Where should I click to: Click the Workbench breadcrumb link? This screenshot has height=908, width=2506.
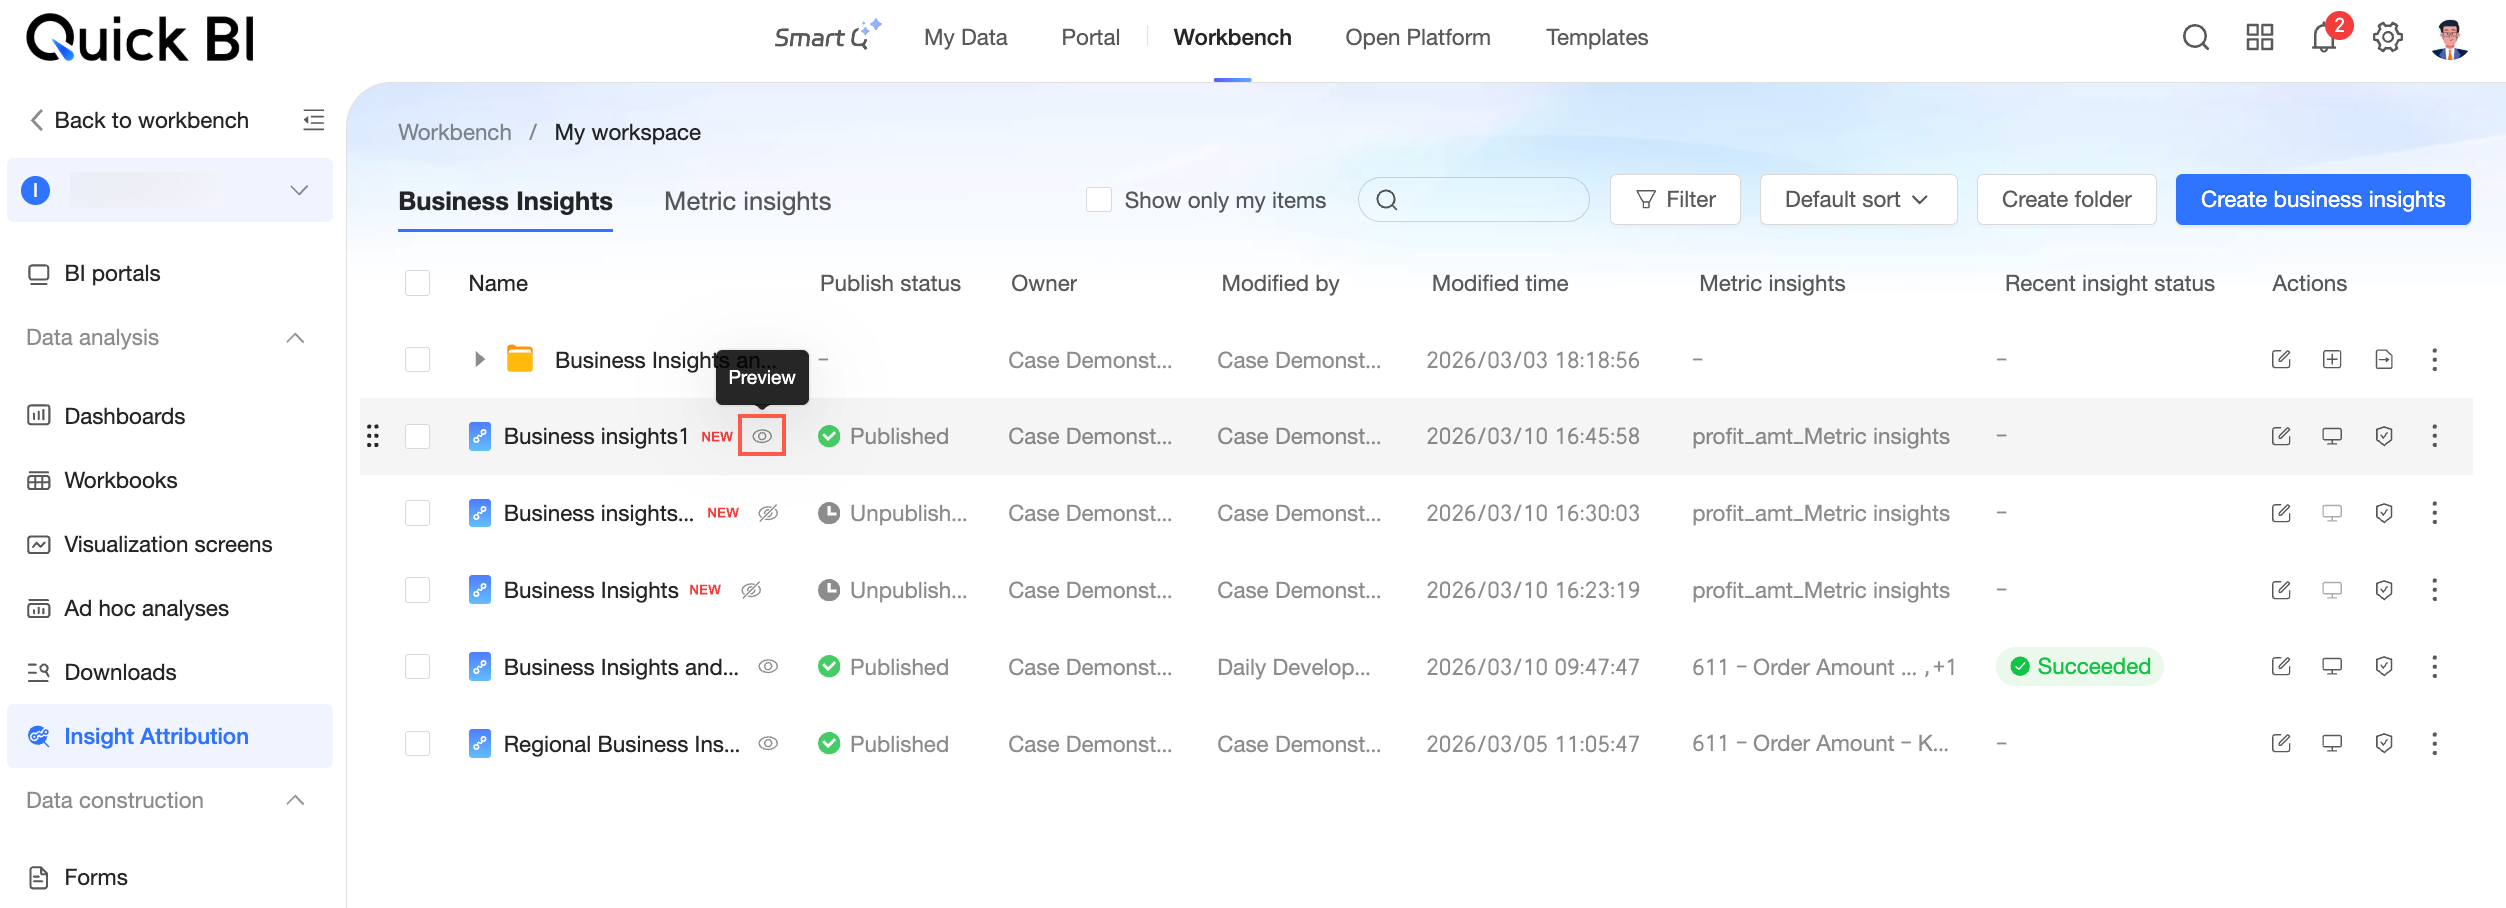pos(455,132)
